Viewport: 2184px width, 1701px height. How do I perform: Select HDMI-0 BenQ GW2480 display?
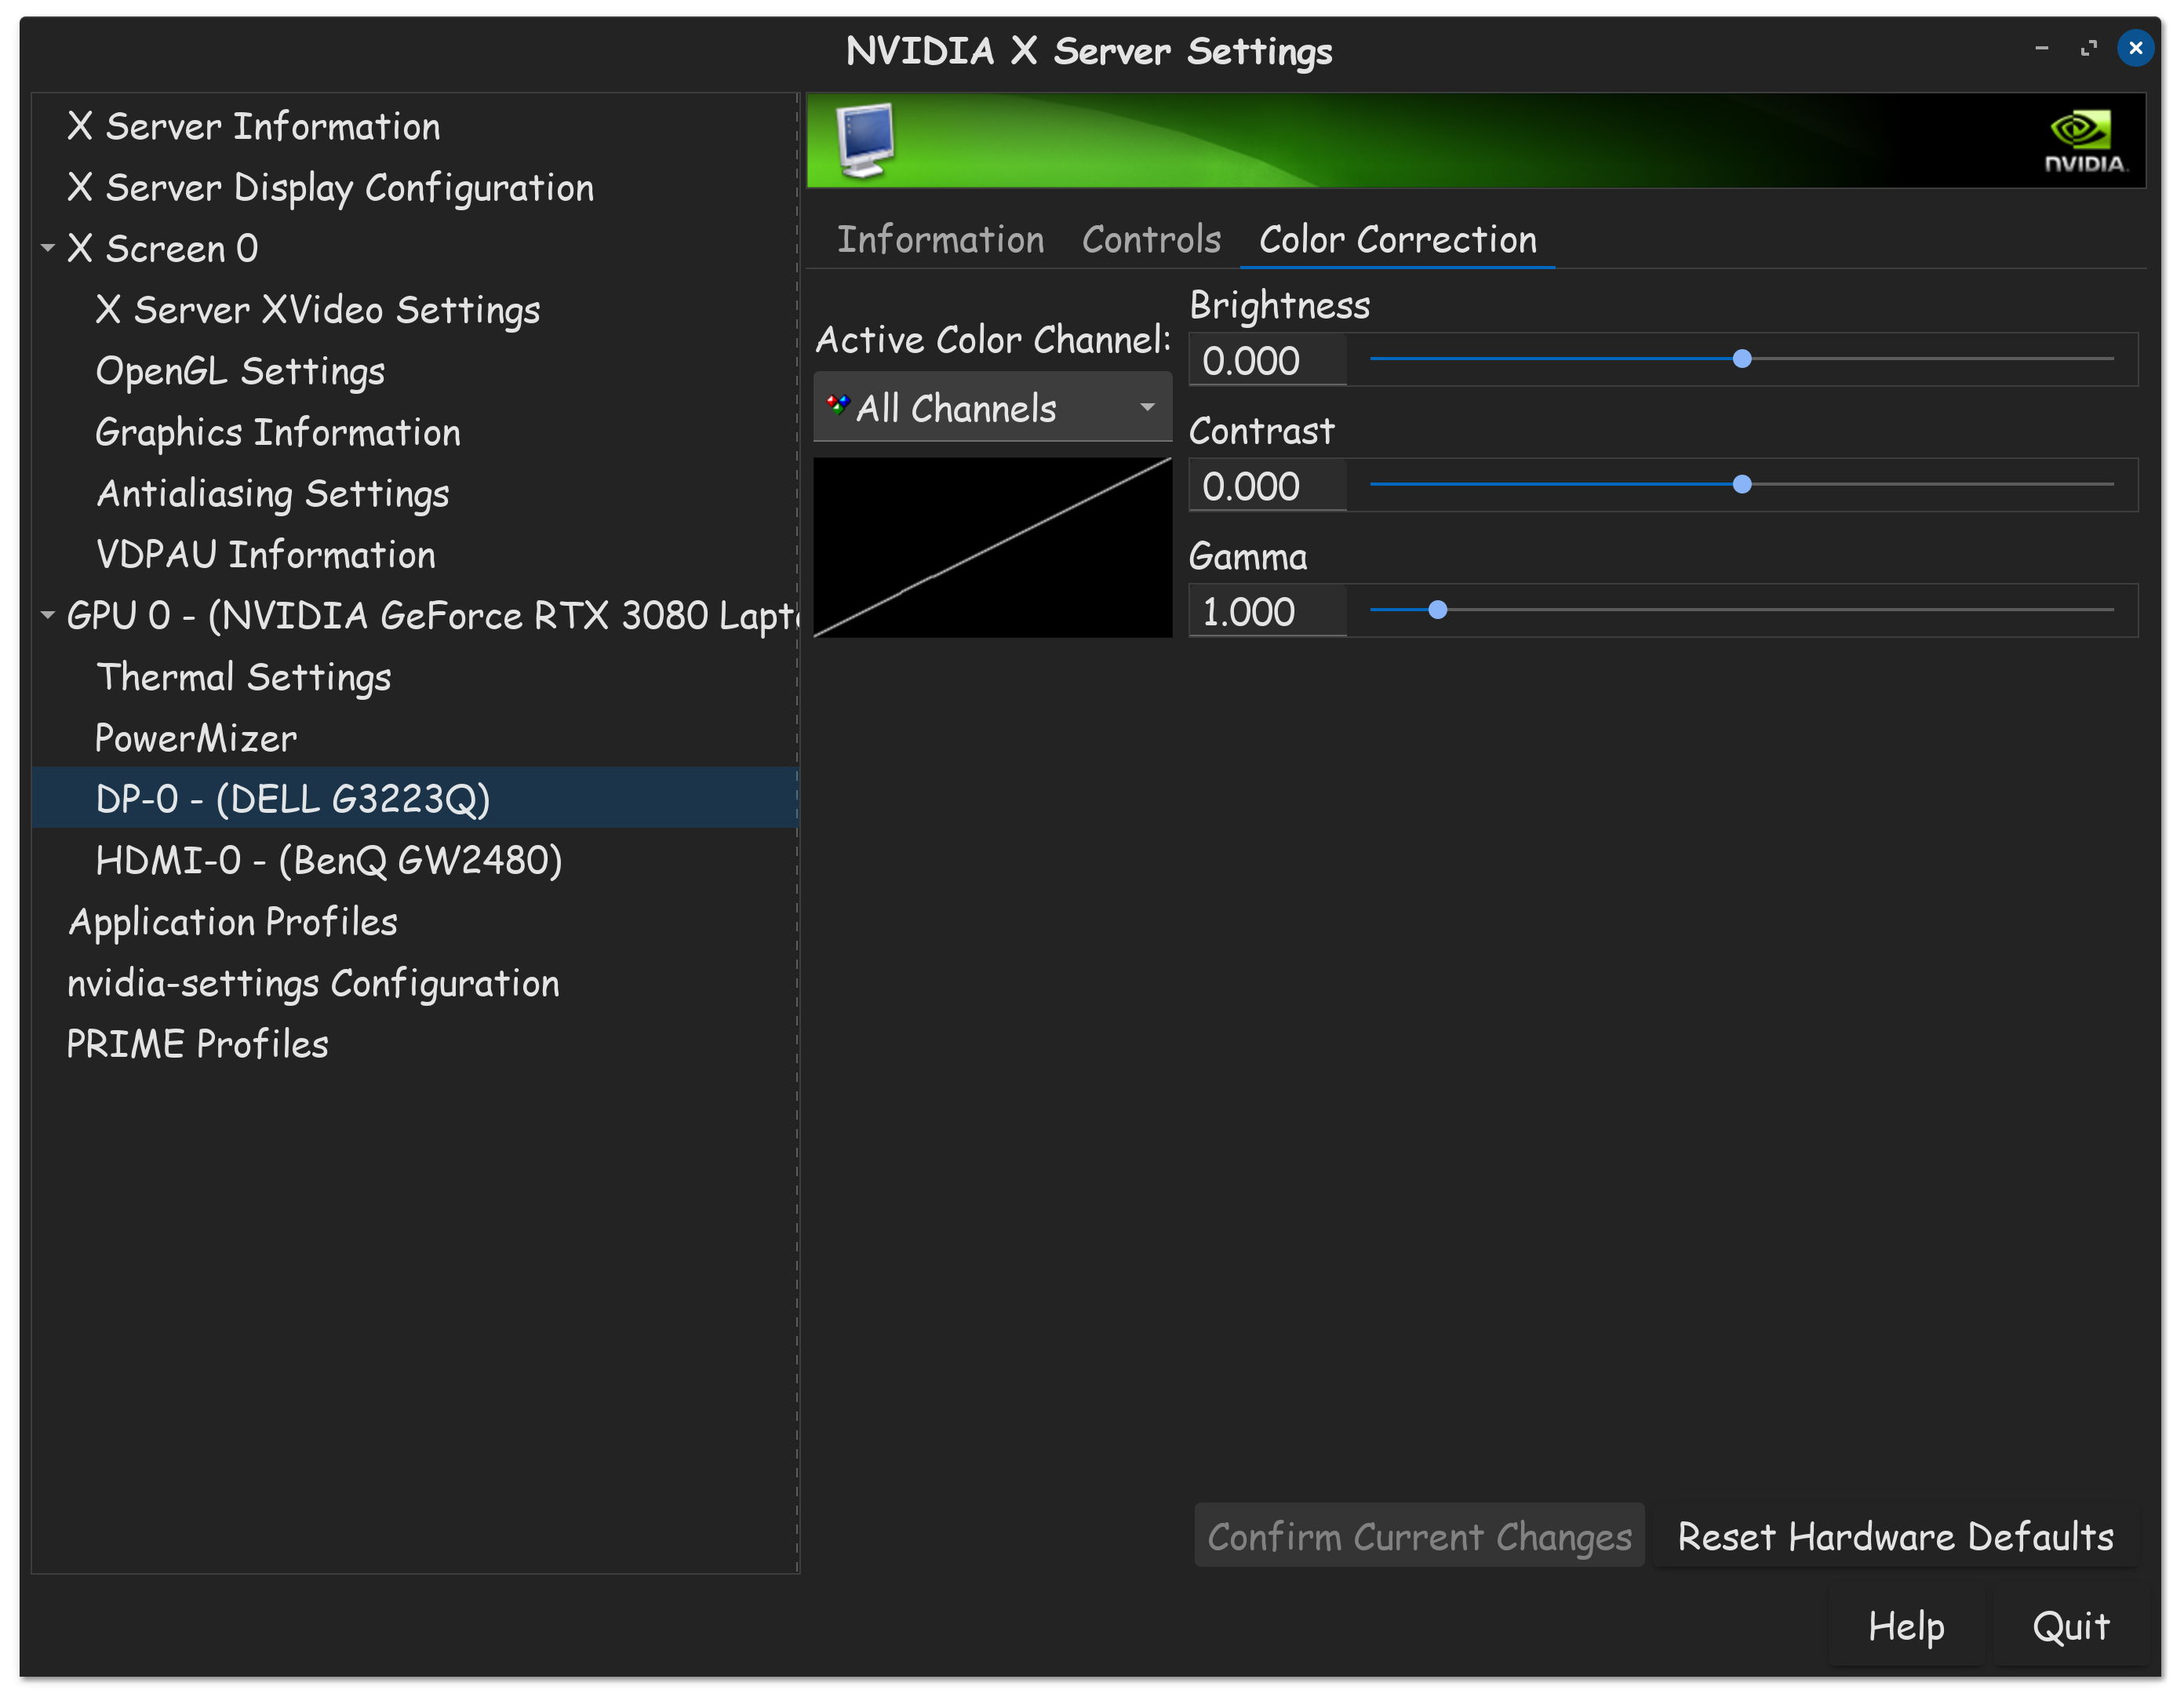coord(329,860)
